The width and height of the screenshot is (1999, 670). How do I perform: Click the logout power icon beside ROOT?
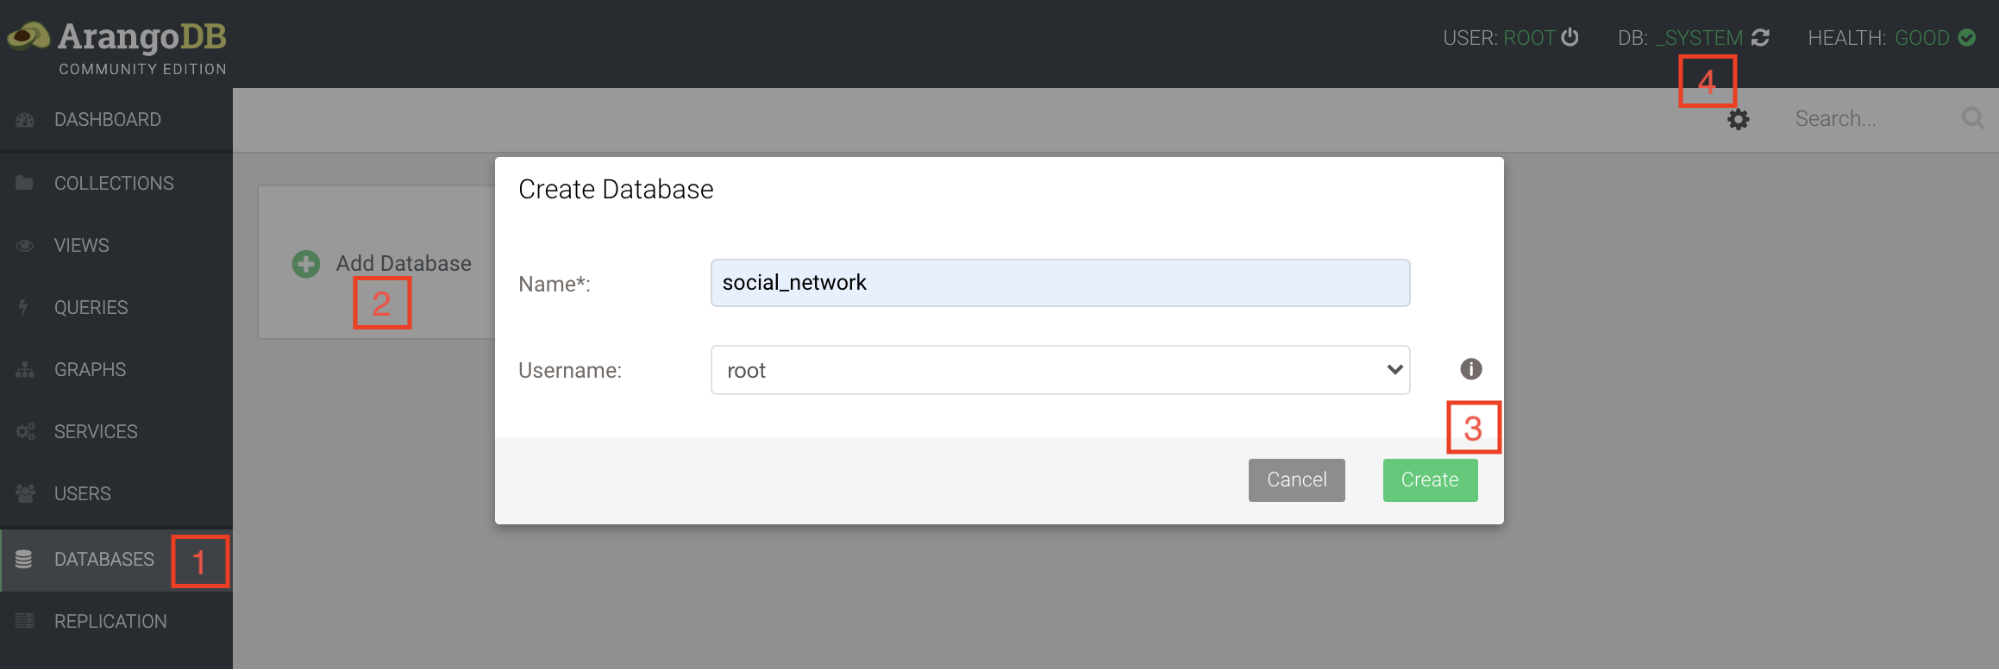tap(1570, 37)
